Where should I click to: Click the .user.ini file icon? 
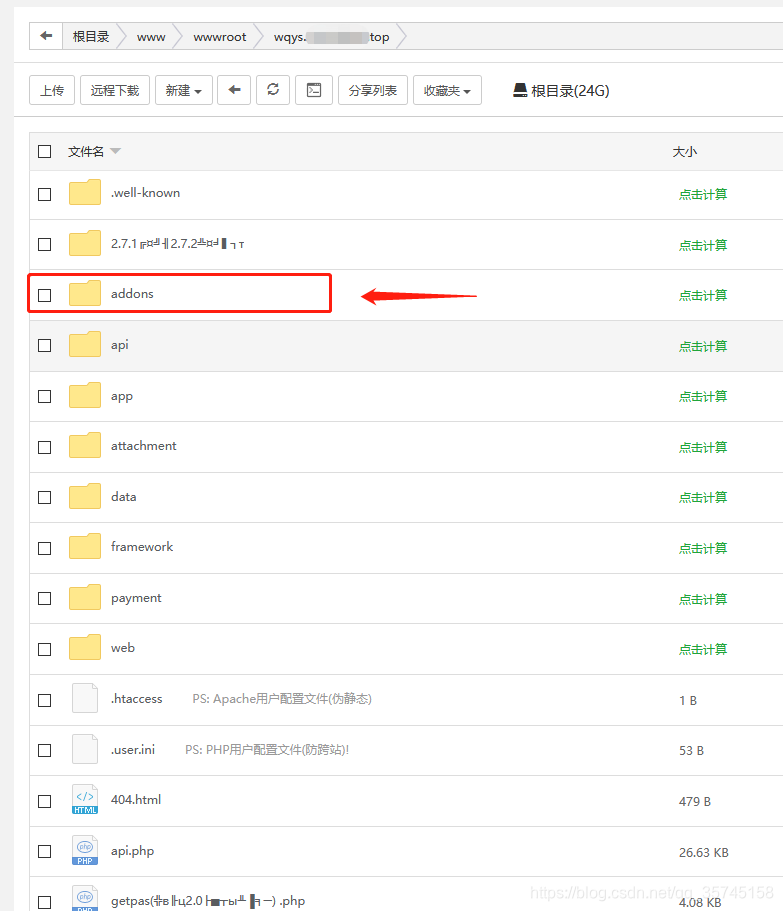(x=85, y=749)
